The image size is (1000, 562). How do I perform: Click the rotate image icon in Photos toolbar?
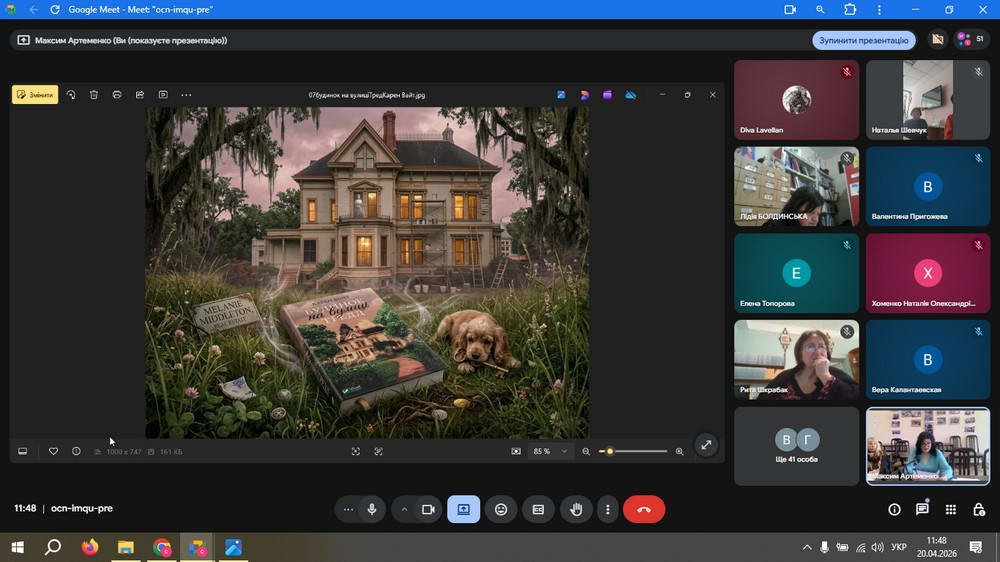(x=71, y=95)
